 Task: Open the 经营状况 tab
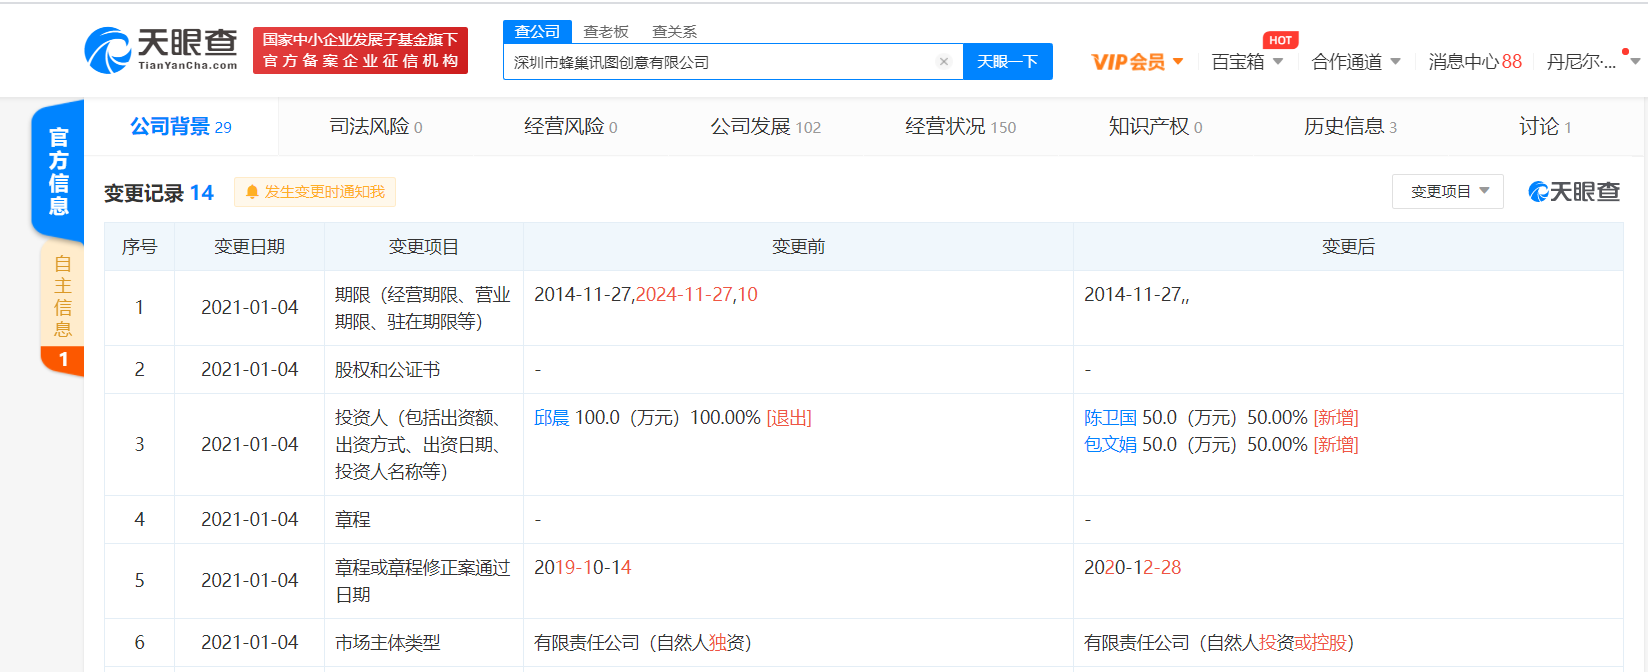point(959,127)
